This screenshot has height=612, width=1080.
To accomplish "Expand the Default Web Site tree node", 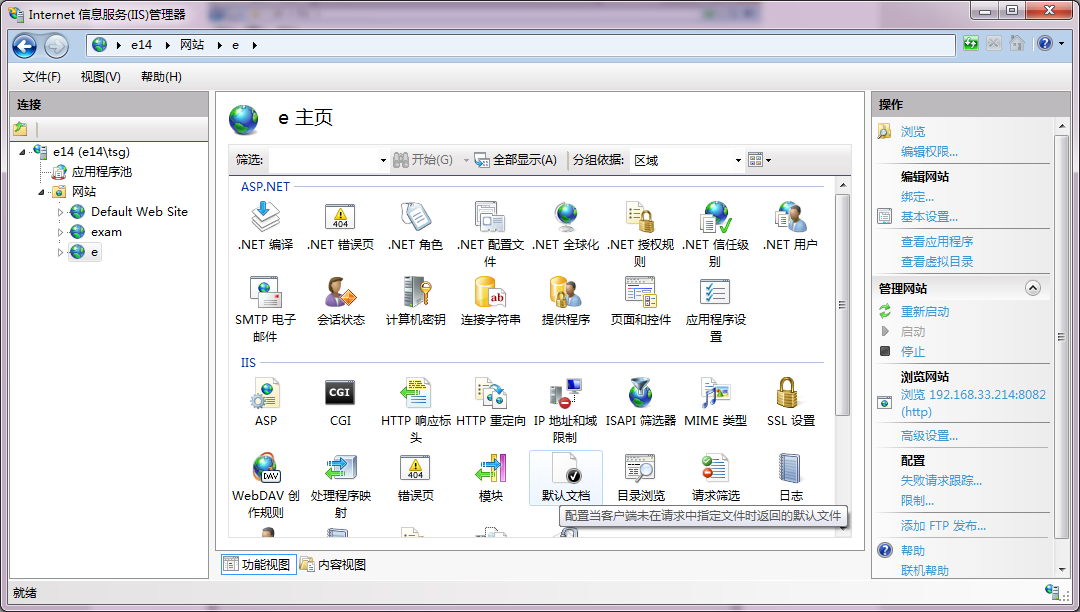I will (x=60, y=211).
